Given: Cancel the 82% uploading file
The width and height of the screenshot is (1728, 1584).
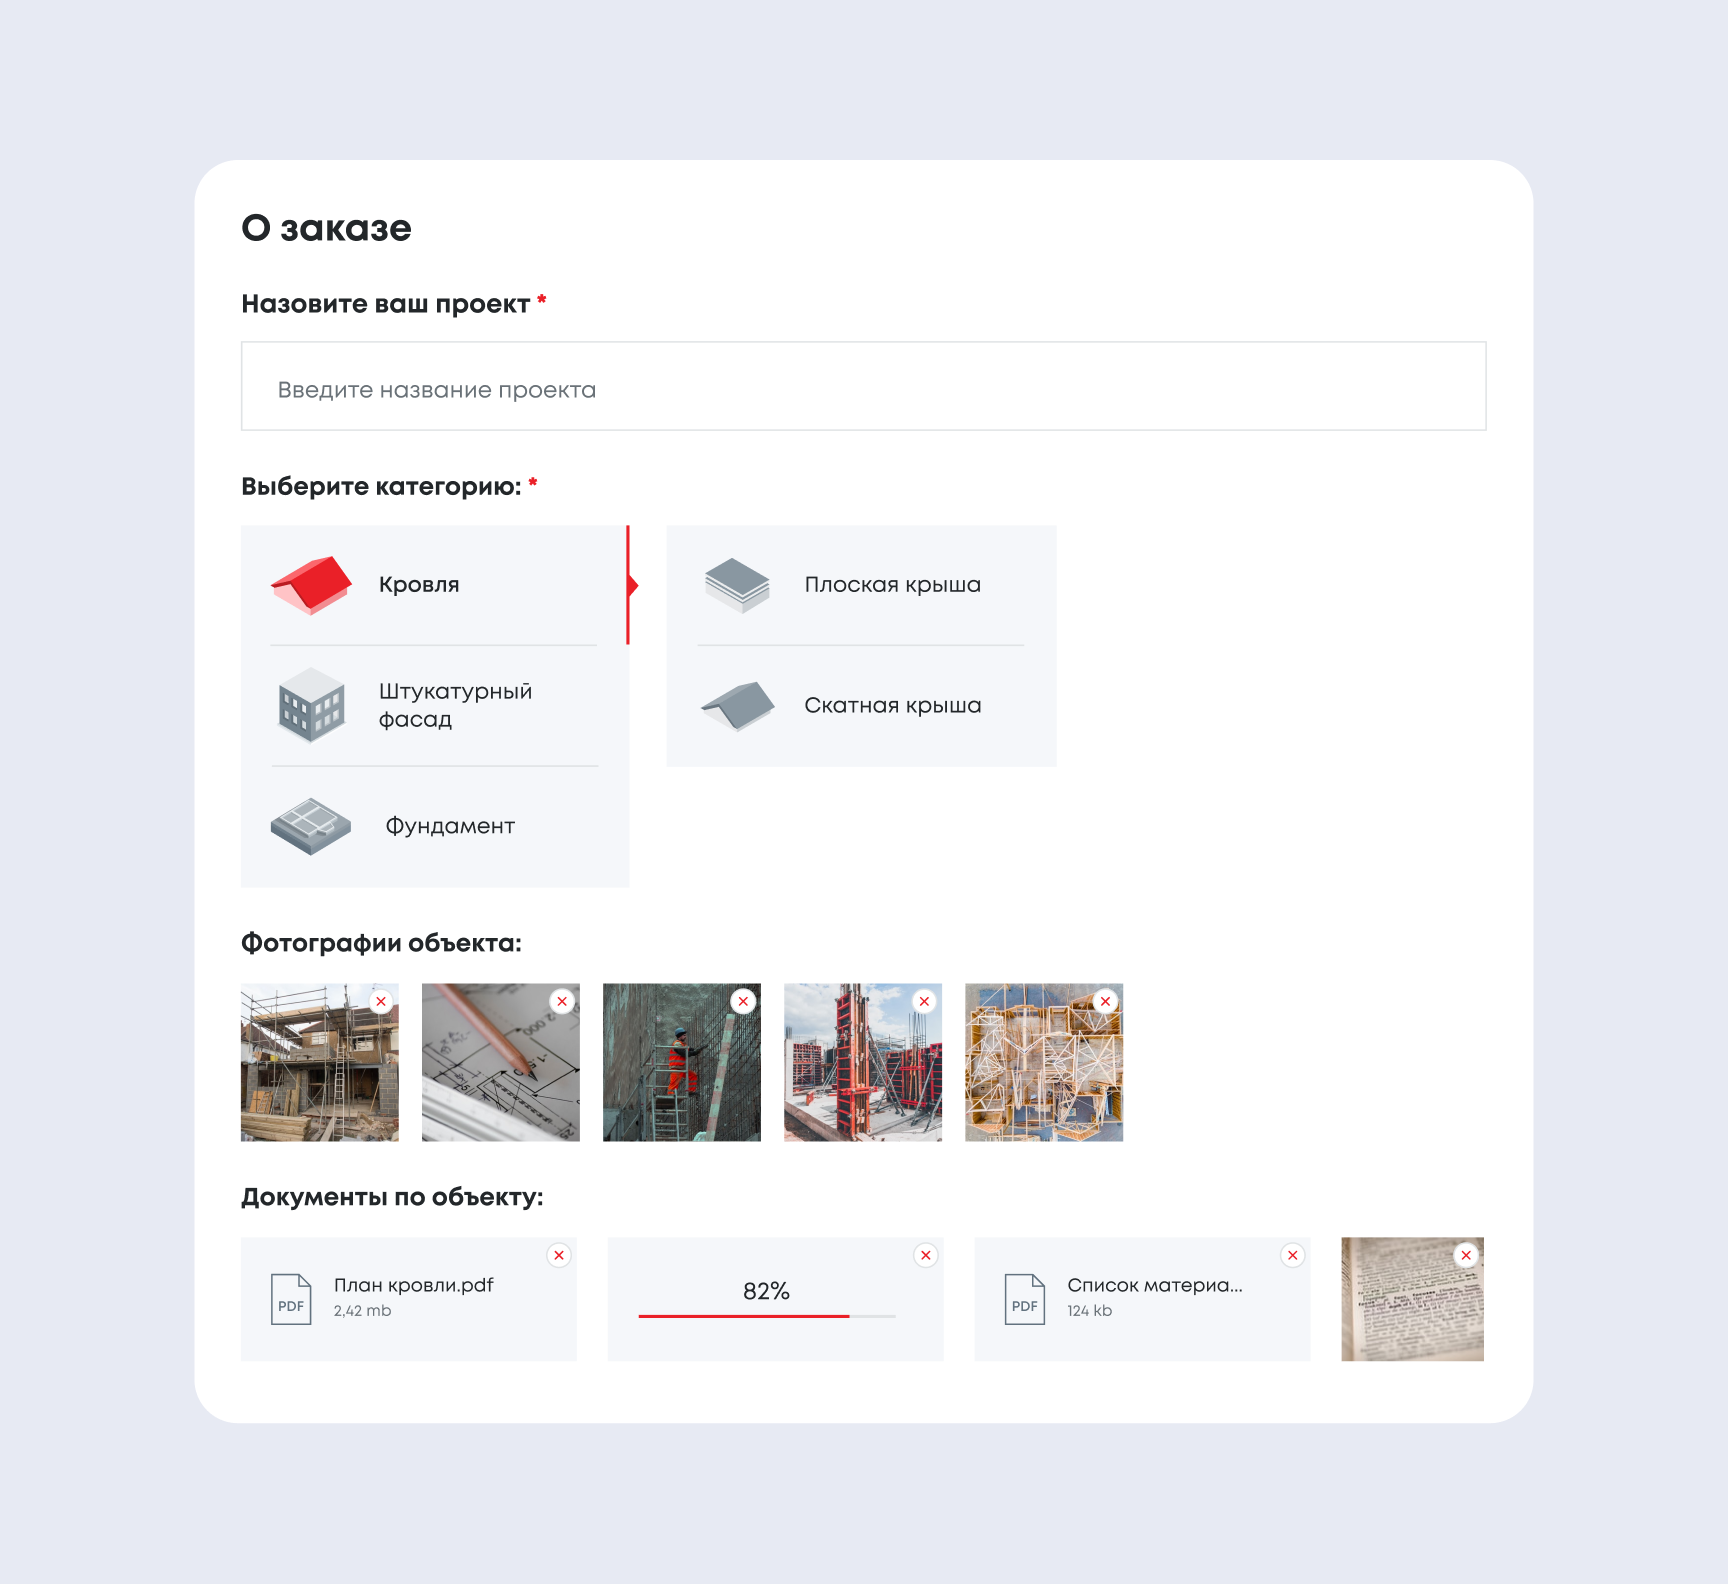Looking at the screenshot, I should (926, 1255).
